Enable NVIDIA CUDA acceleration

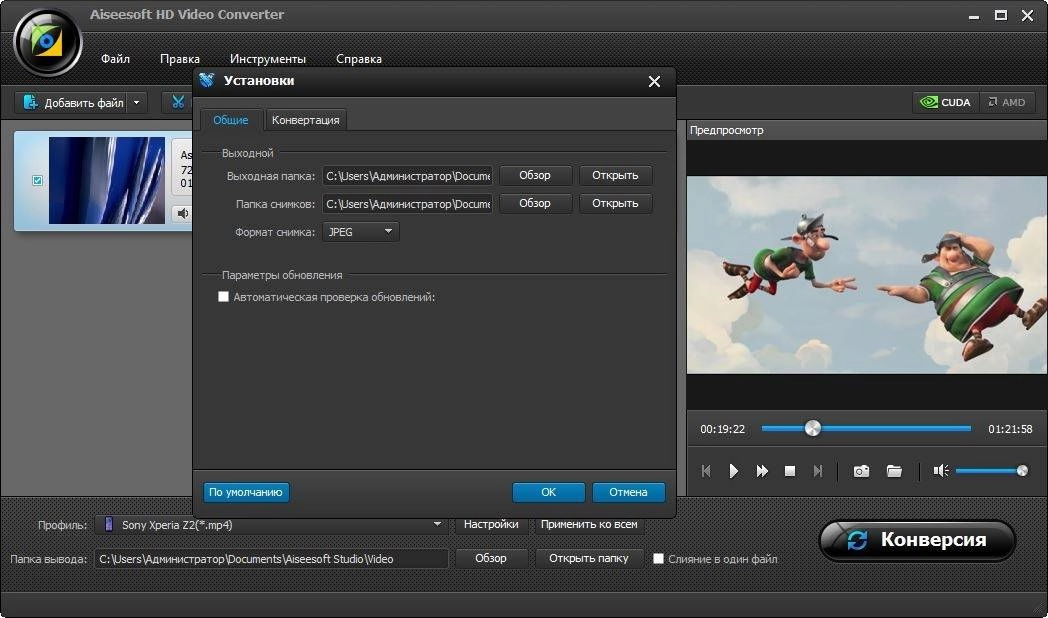click(x=945, y=102)
